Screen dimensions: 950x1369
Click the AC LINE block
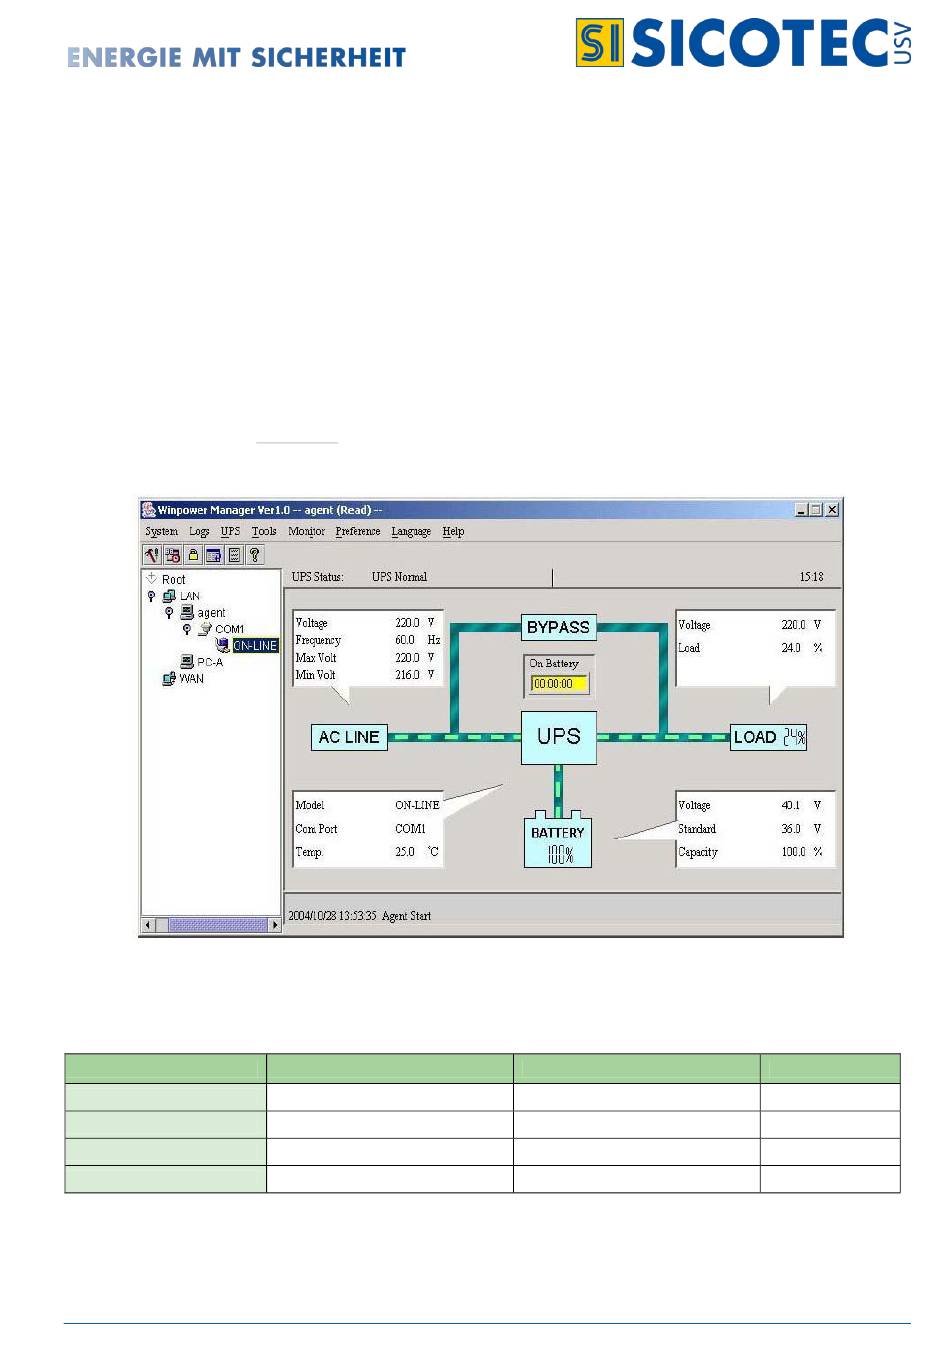(349, 737)
